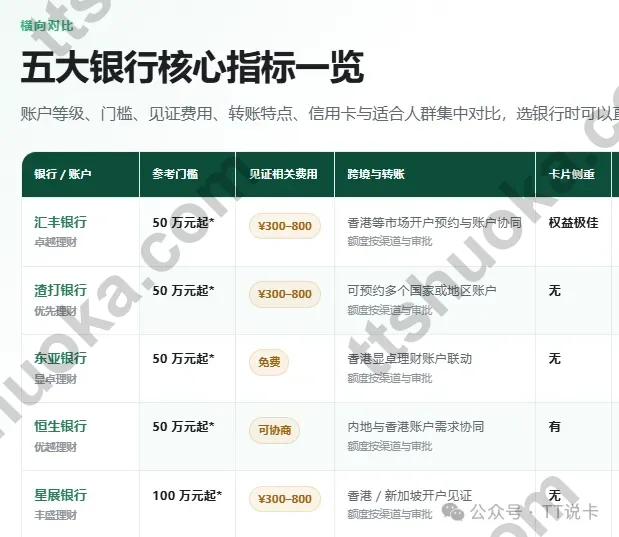Click 卓越理财 under 汇丰银行
The height and width of the screenshot is (537, 619).
pyautogui.click(x=55, y=242)
